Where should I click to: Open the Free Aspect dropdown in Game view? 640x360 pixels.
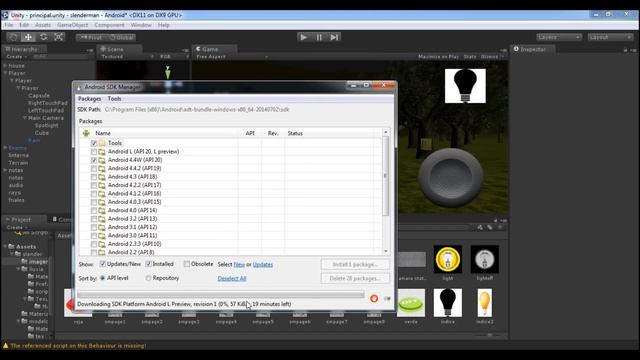point(231,57)
